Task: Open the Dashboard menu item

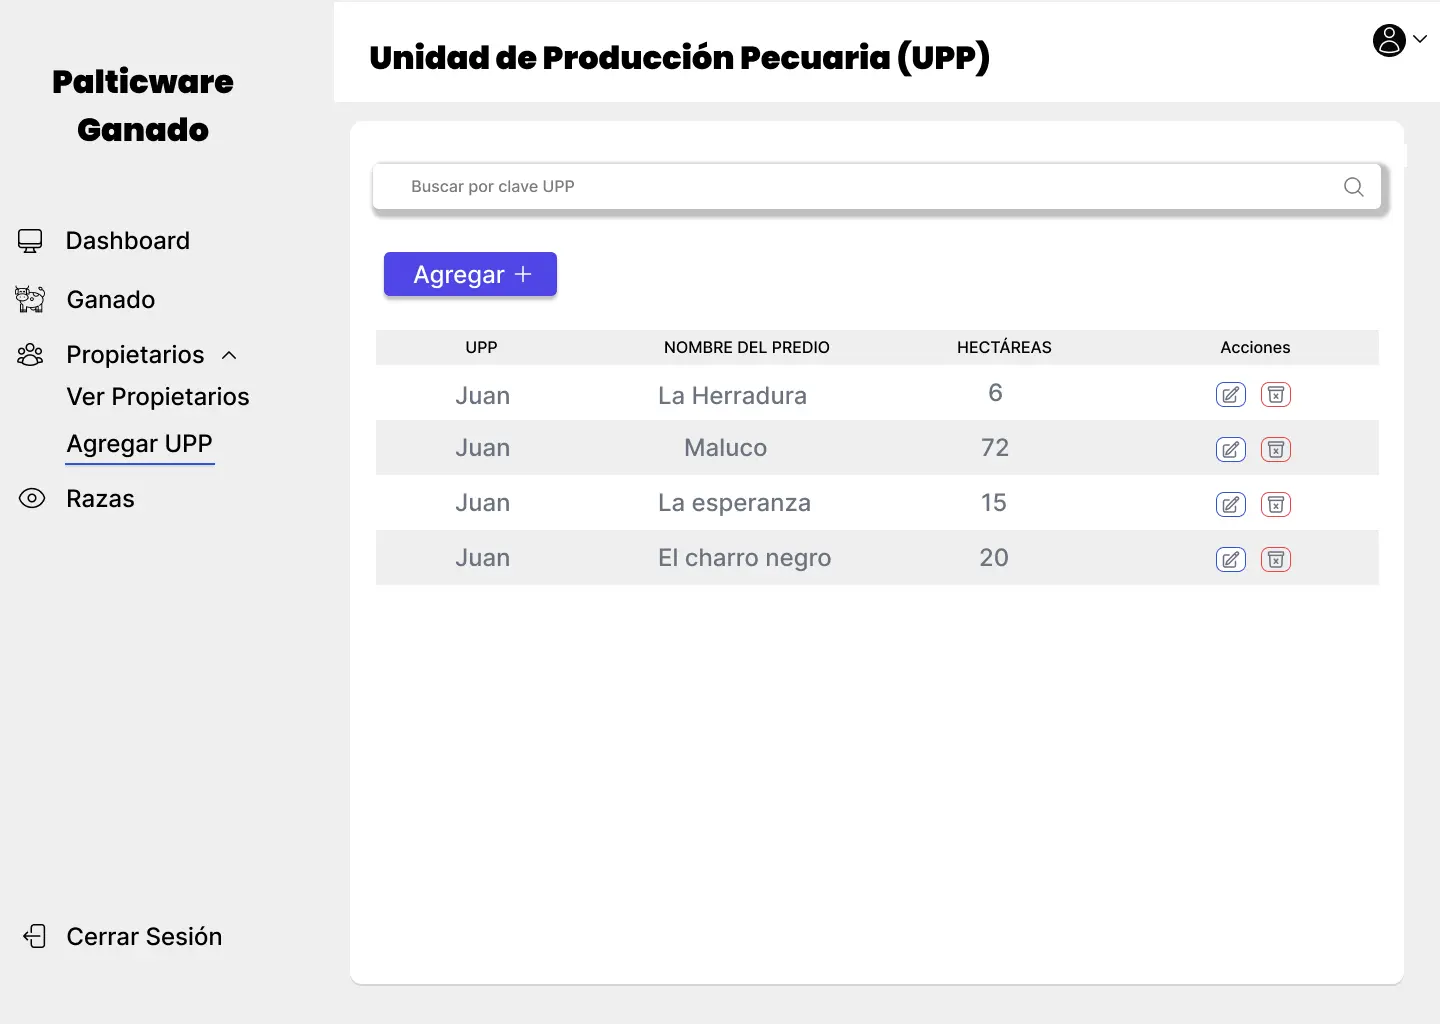Action: coord(127,241)
